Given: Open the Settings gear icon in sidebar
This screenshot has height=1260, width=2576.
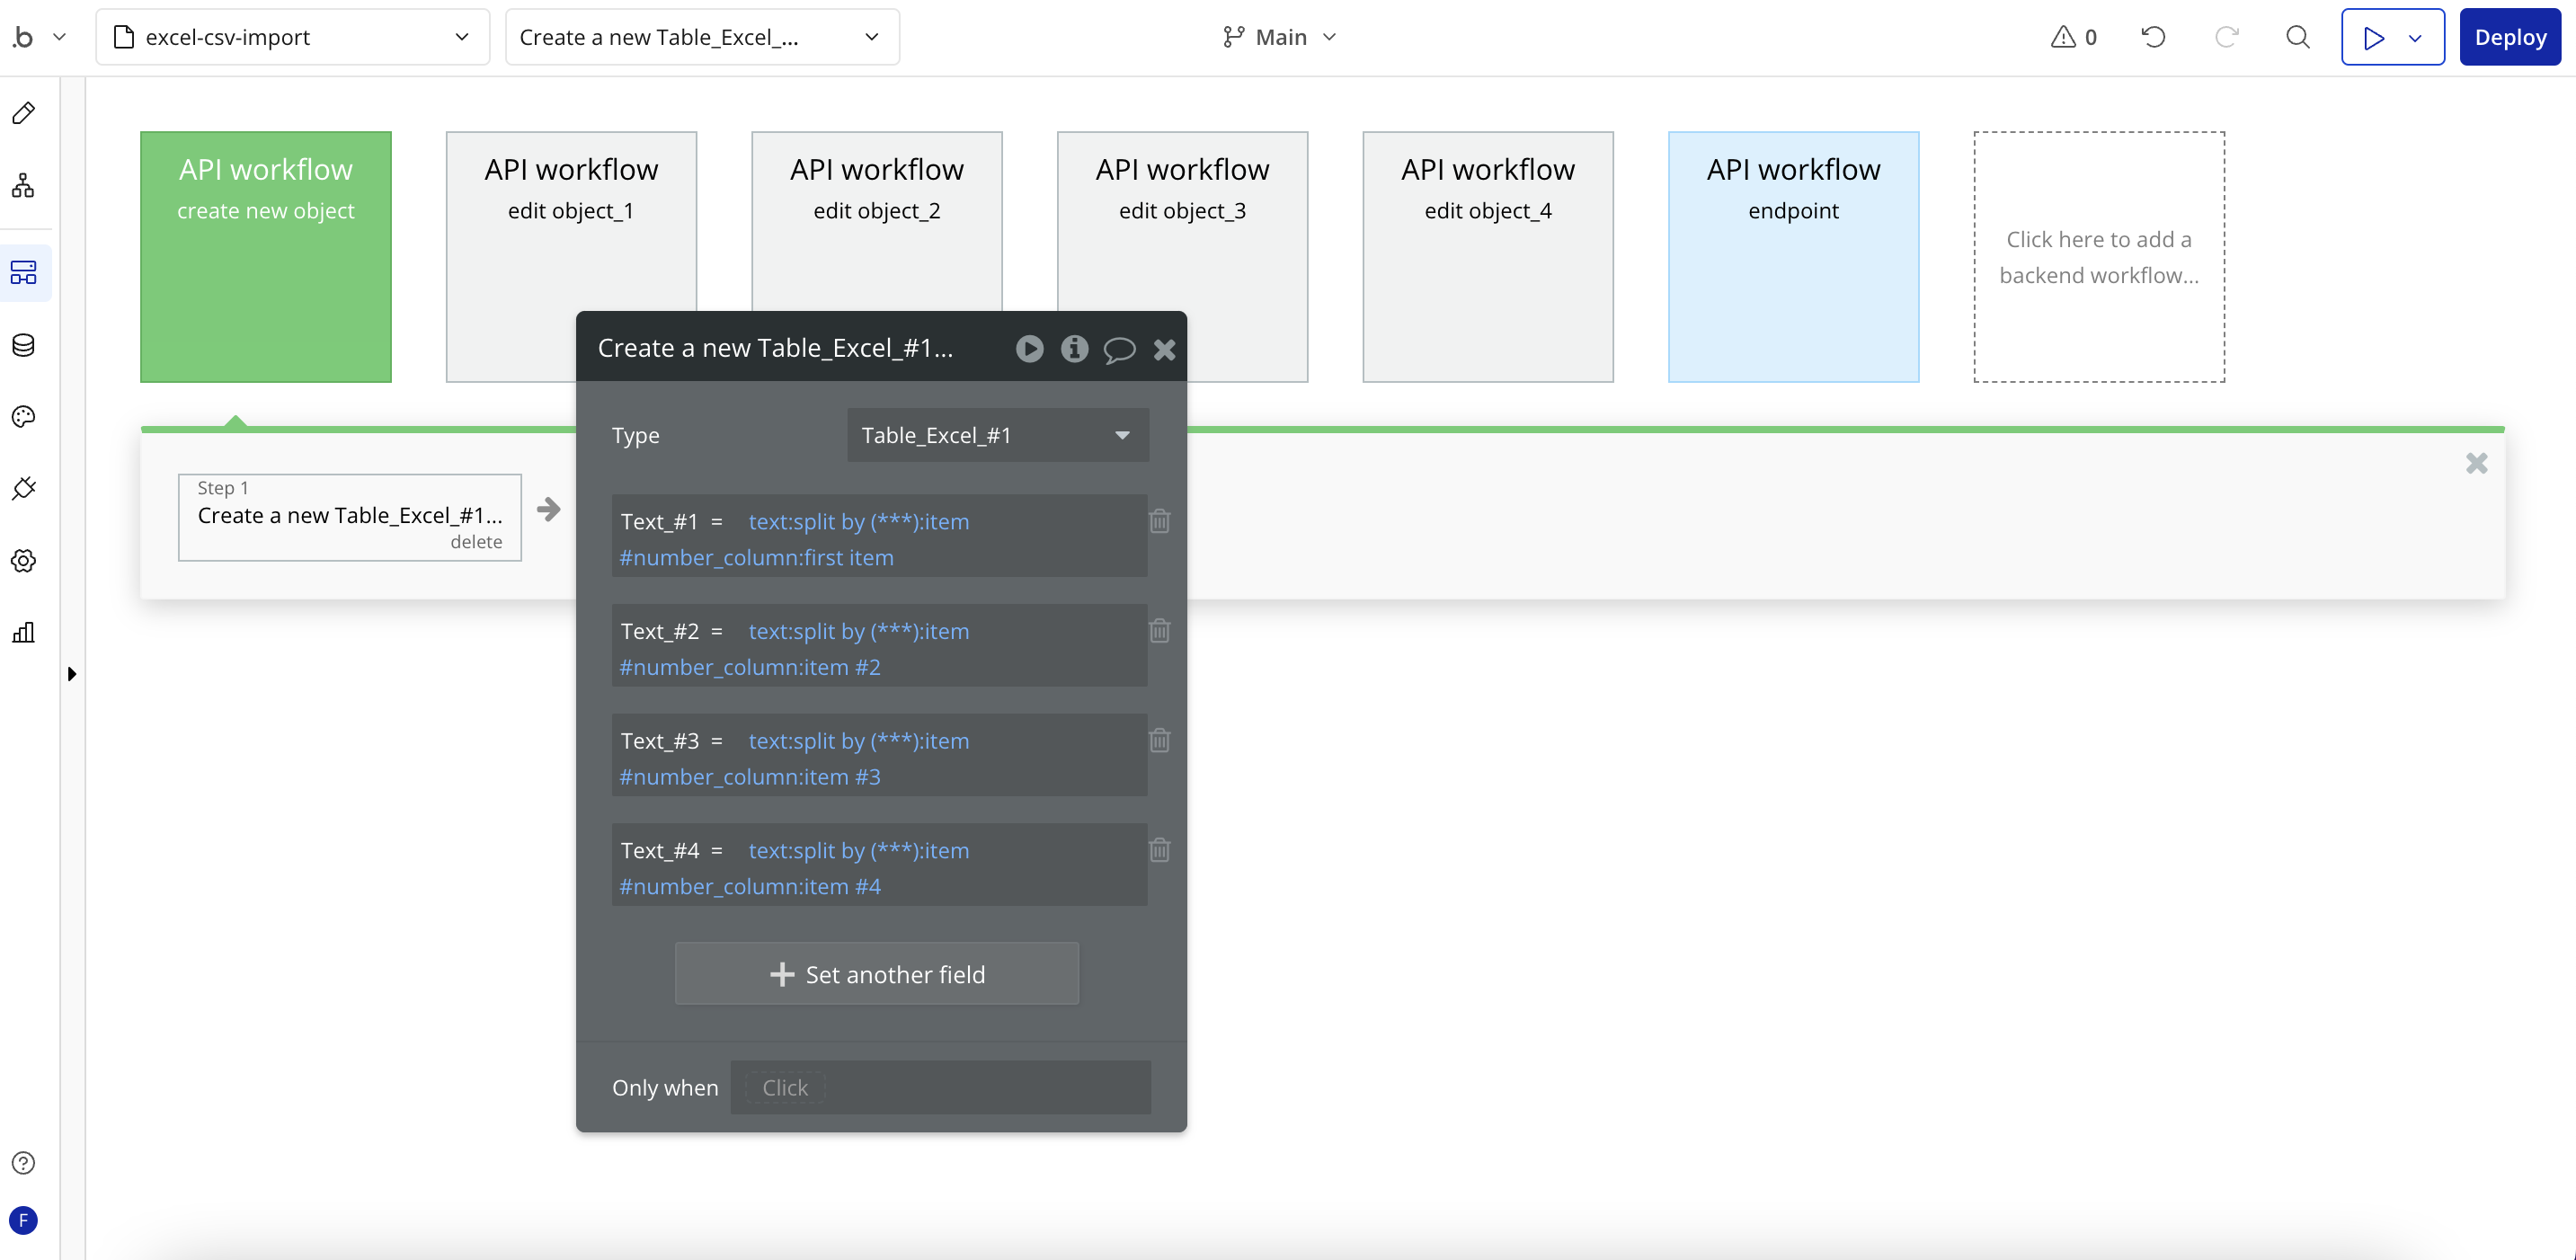Looking at the screenshot, I should pyautogui.click(x=24, y=561).
